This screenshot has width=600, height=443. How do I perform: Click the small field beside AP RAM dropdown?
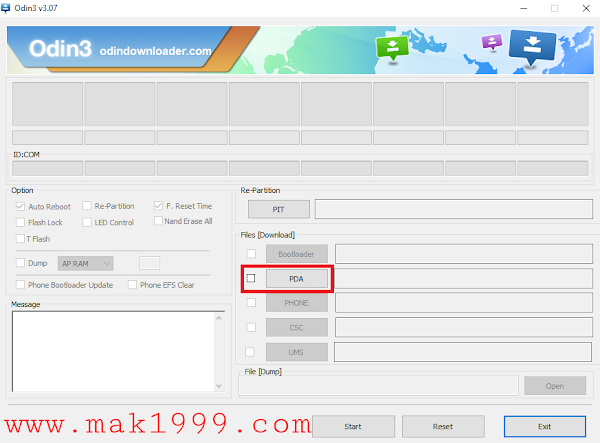150,263
